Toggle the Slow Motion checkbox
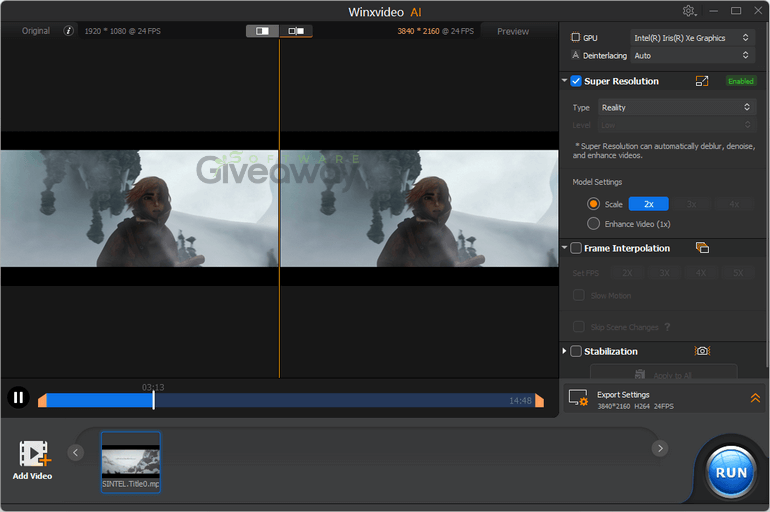Viewport: 770px width, 512px height. 579,295
